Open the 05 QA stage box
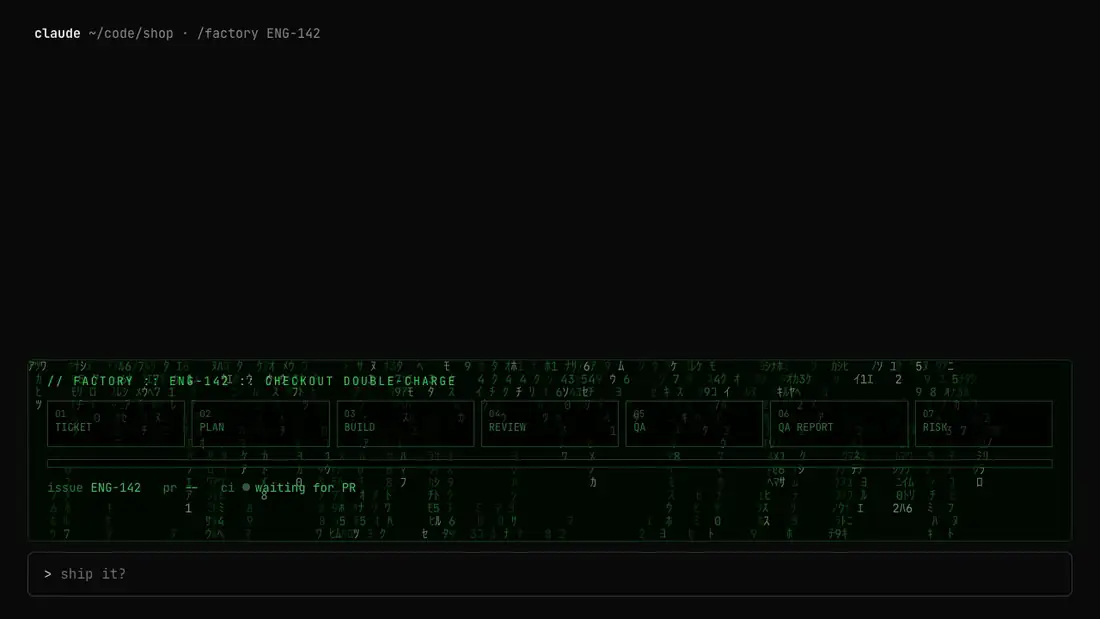Viewport: 1100px width, 619px height. (695, 424)
